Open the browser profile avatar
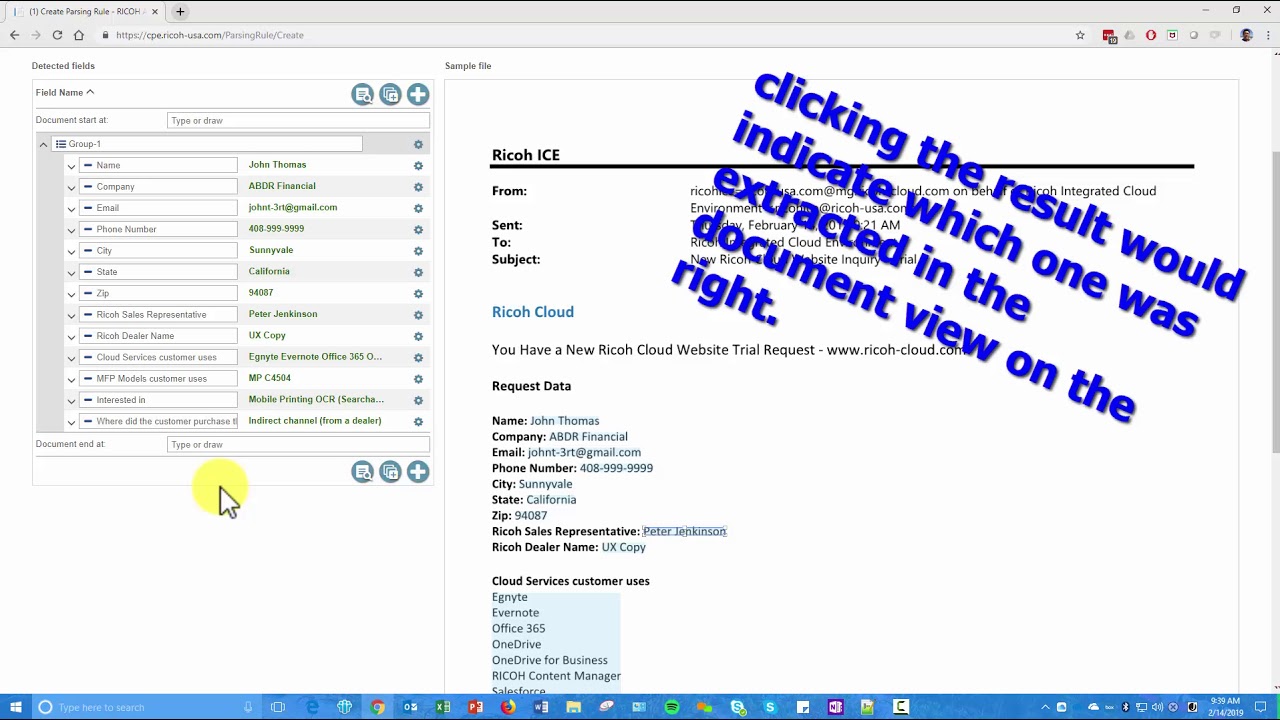Viewport: 1280px width, 720px height. tap(1246, 35)
